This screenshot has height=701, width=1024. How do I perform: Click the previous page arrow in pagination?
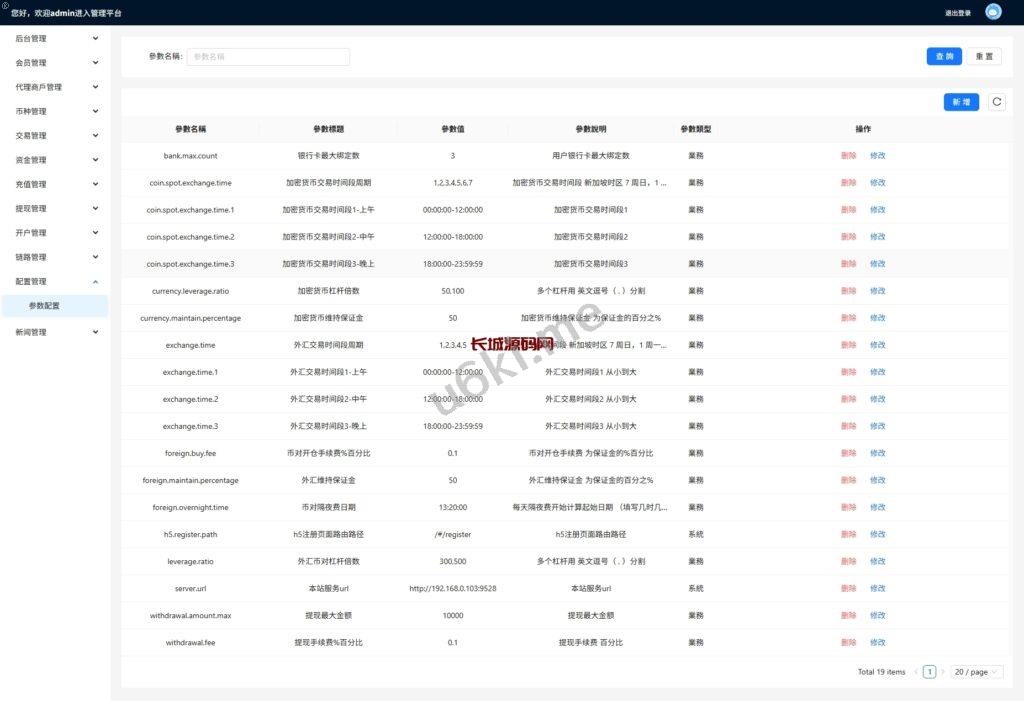(x=916, y=672)
